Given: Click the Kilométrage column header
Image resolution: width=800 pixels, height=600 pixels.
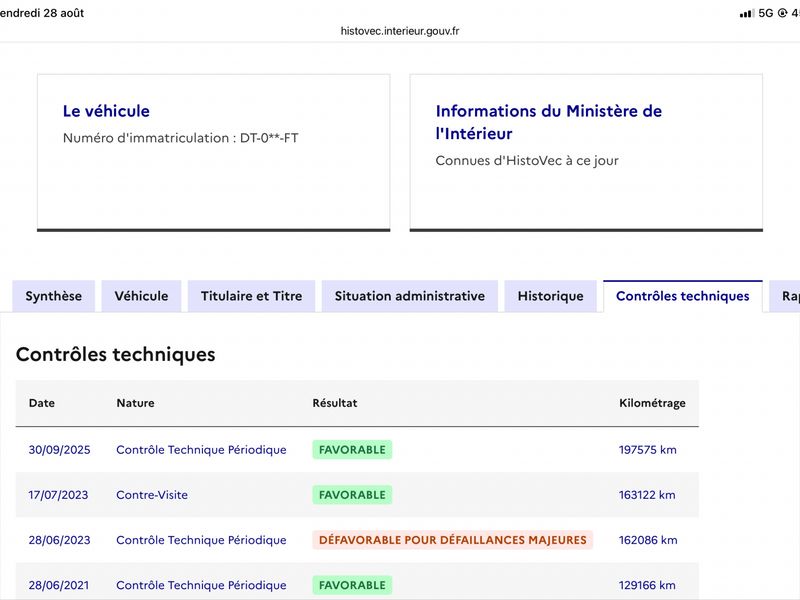Looking at the screenshot, I should (652, 403).
